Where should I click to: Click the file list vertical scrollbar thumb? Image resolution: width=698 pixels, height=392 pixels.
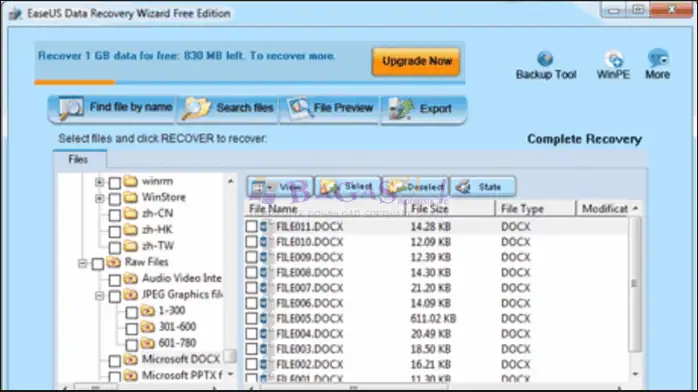635,285
